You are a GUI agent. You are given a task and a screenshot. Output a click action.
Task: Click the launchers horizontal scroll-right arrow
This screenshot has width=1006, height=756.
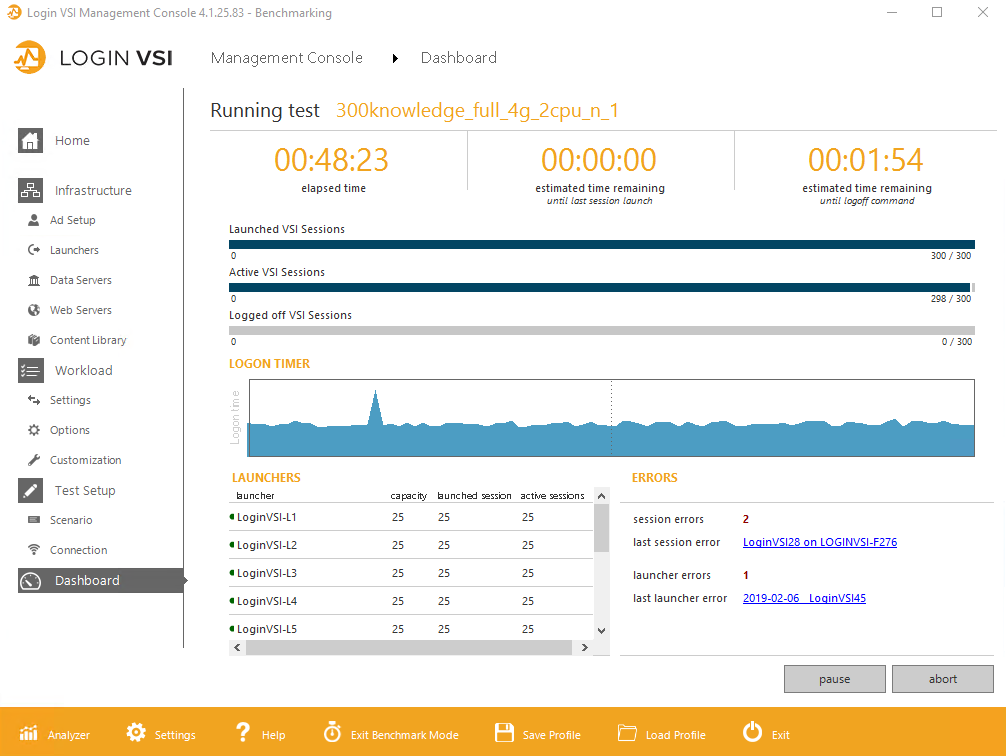point(584,648)
